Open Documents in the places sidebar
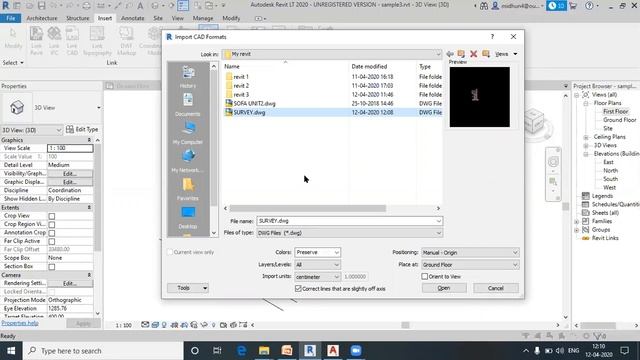Image resolution: width=640 pixels, height=360 pixels. [x=188, y=105]
